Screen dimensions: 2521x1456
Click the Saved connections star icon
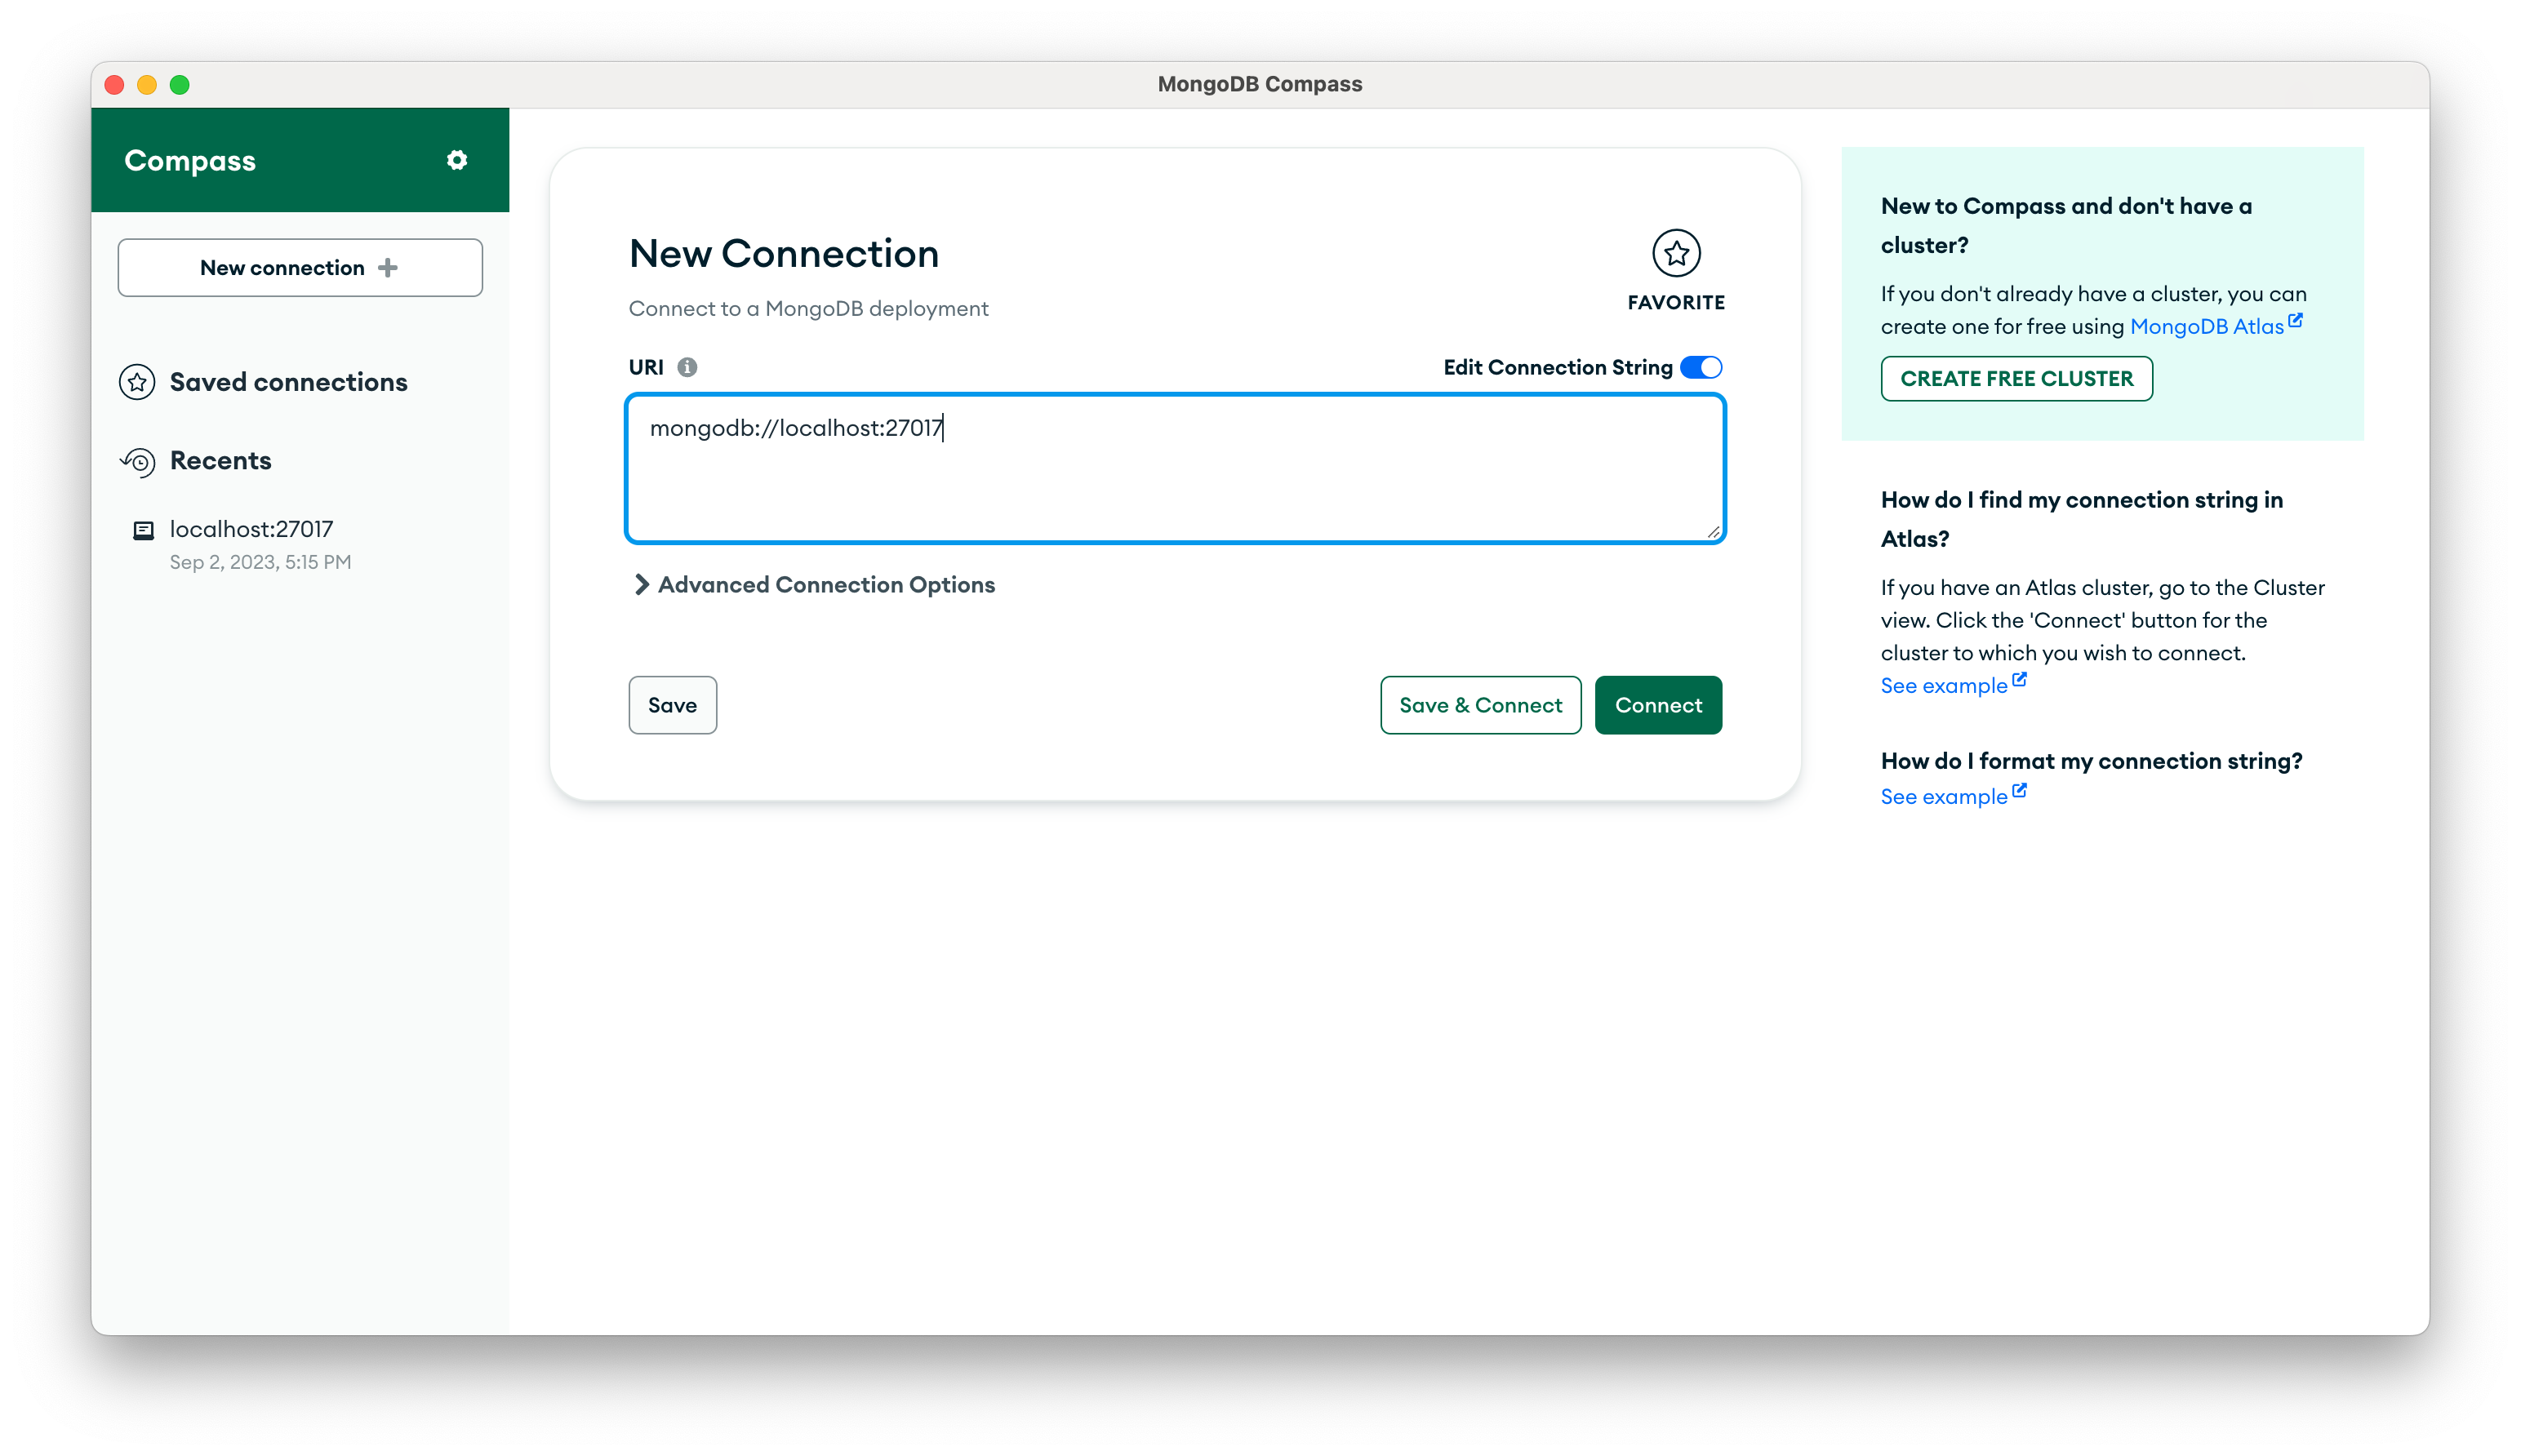click(x=137, y=382)
